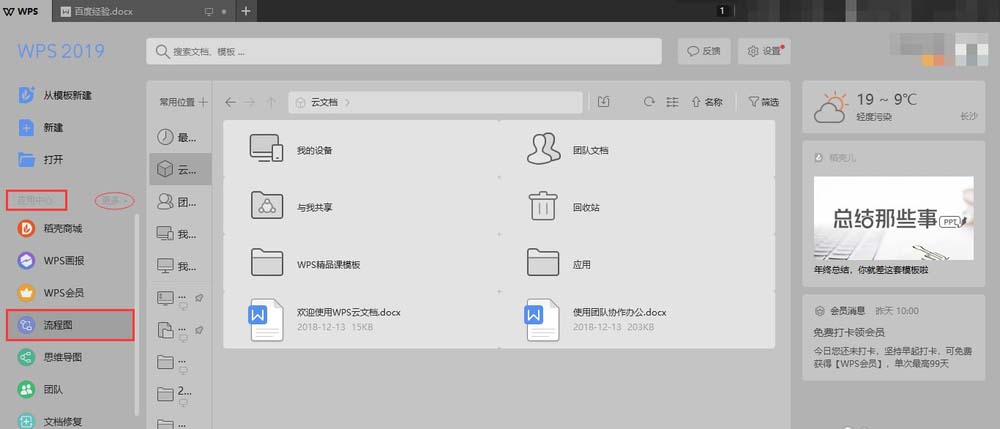Open WPS会员 membership
Screen dimensions: 1000x429
click(52, 293)
